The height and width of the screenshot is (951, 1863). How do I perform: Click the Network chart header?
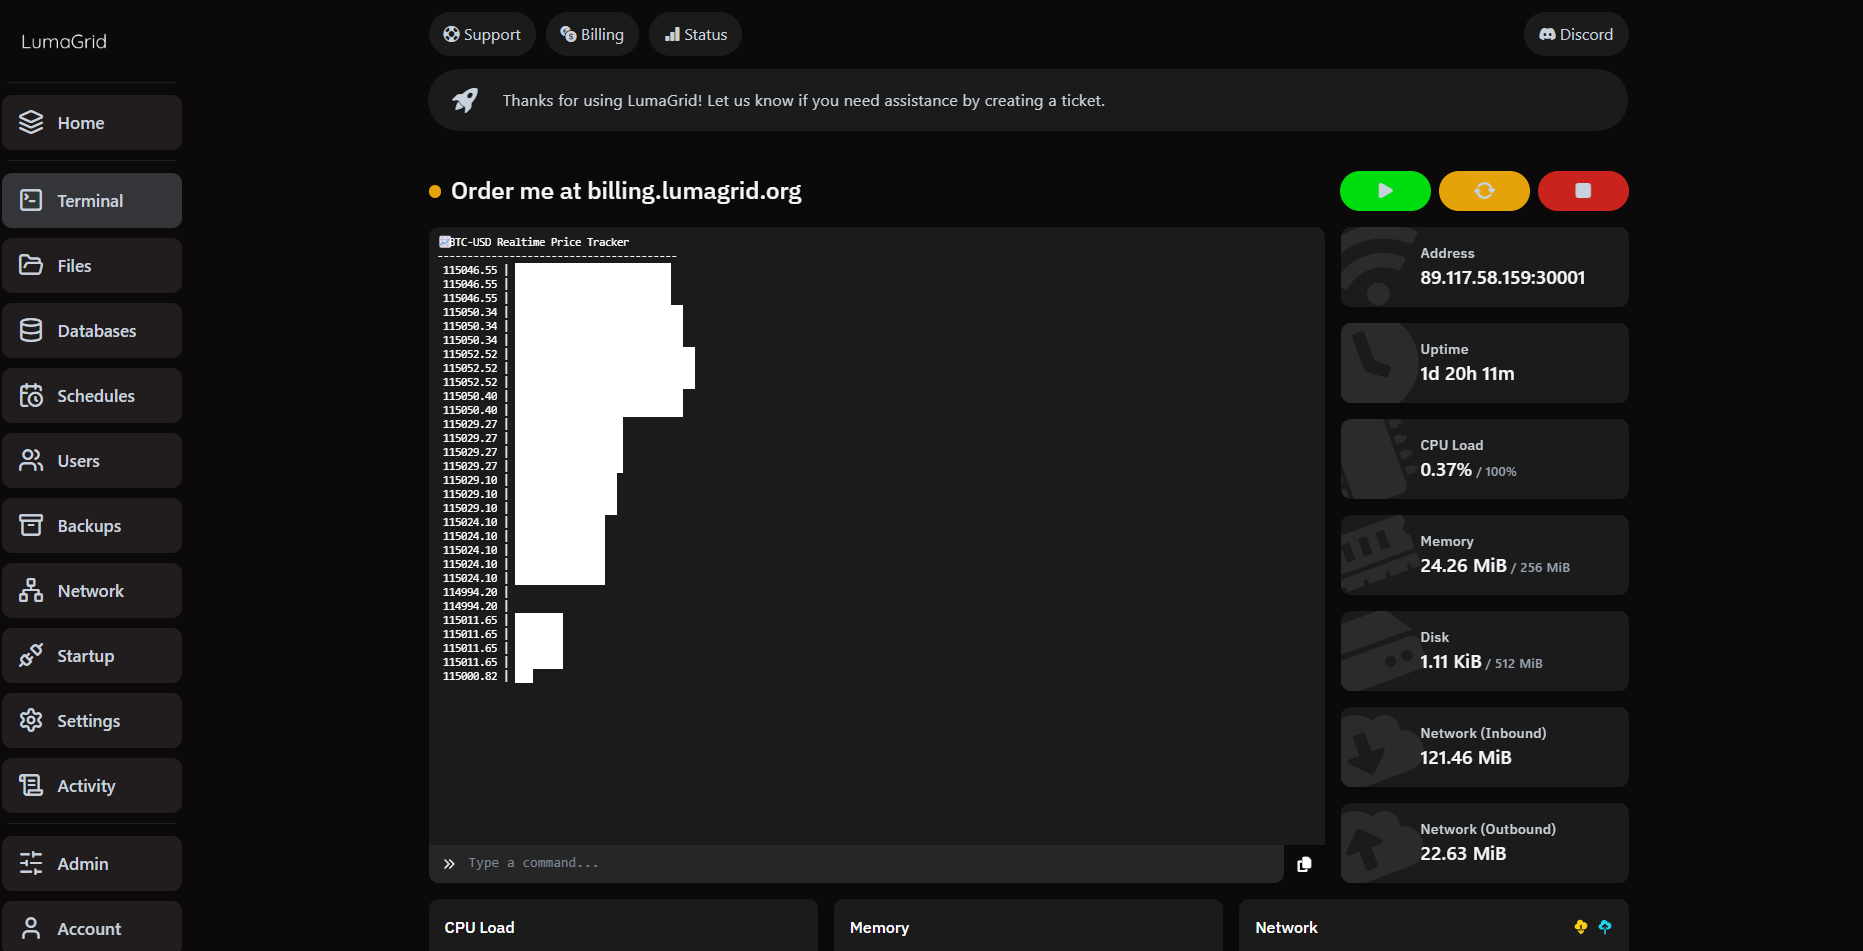1286,928
